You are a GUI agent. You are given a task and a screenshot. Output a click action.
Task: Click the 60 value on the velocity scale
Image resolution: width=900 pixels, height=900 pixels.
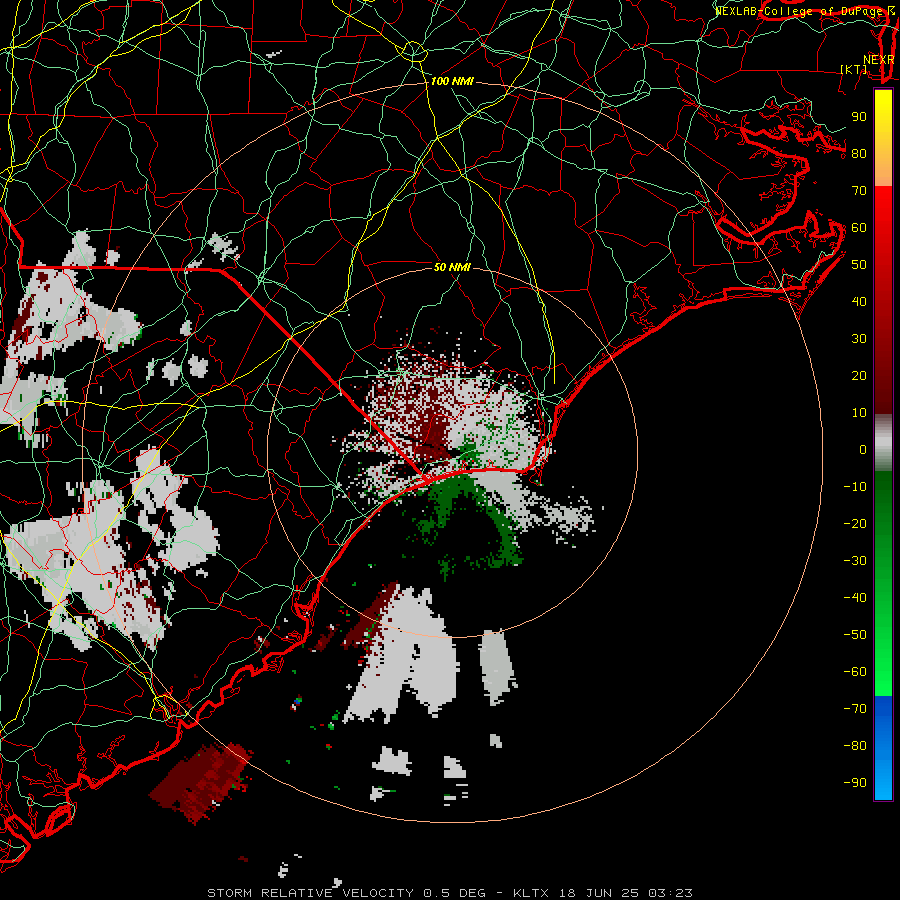(x=859, y=228)
